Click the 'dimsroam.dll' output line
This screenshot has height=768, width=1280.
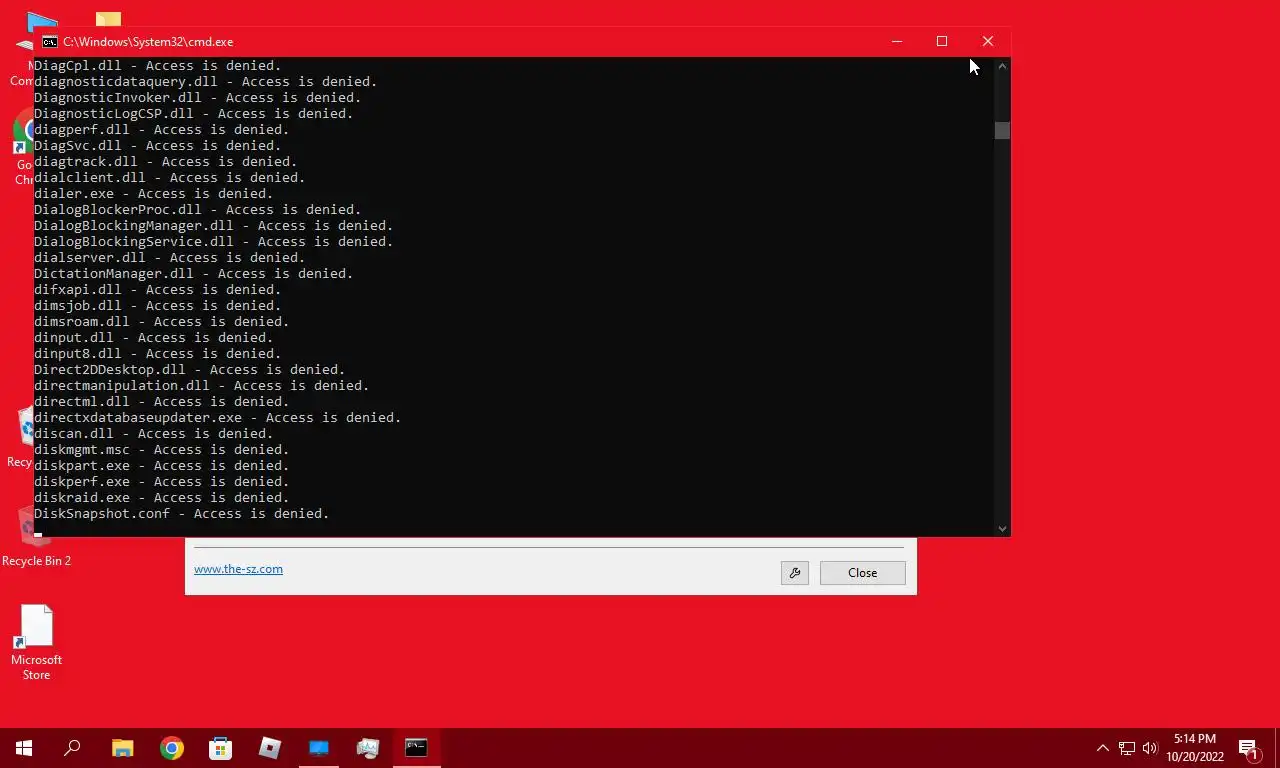click(162, 322)
